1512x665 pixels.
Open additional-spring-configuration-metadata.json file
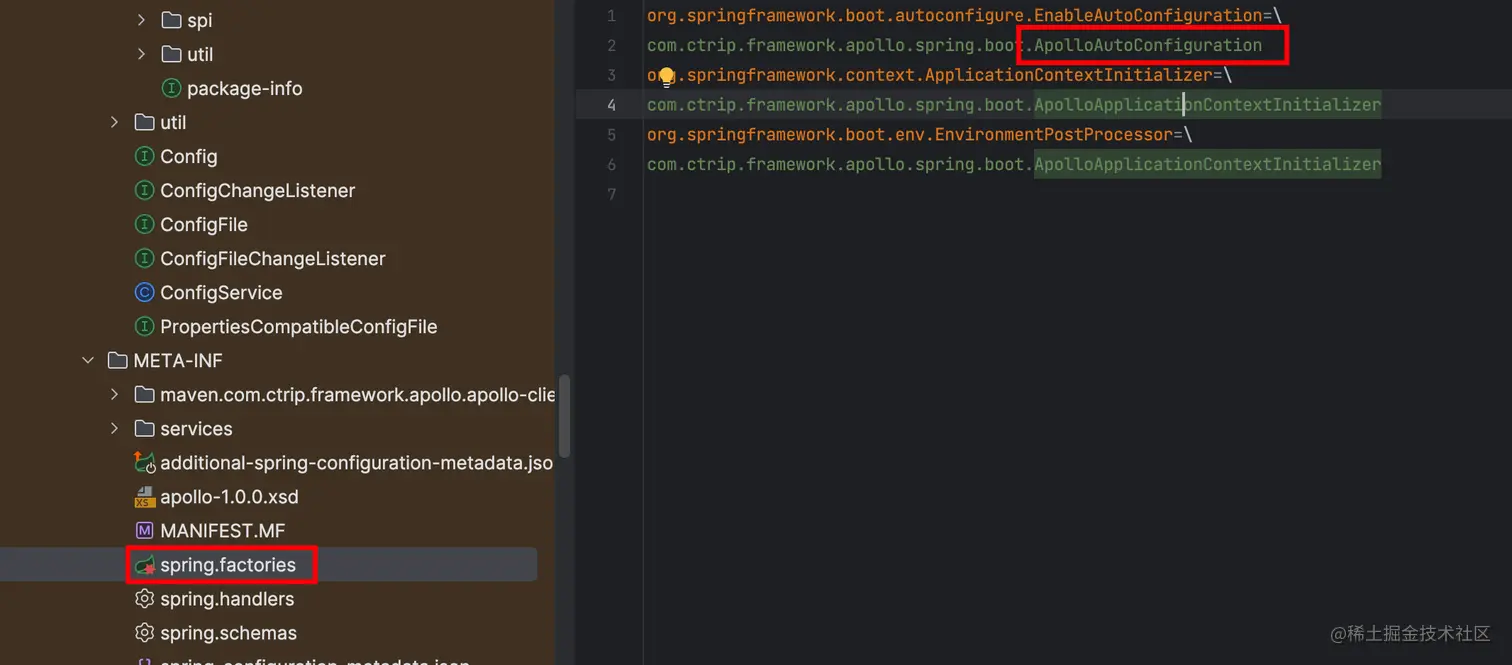[x=356, y=463]
